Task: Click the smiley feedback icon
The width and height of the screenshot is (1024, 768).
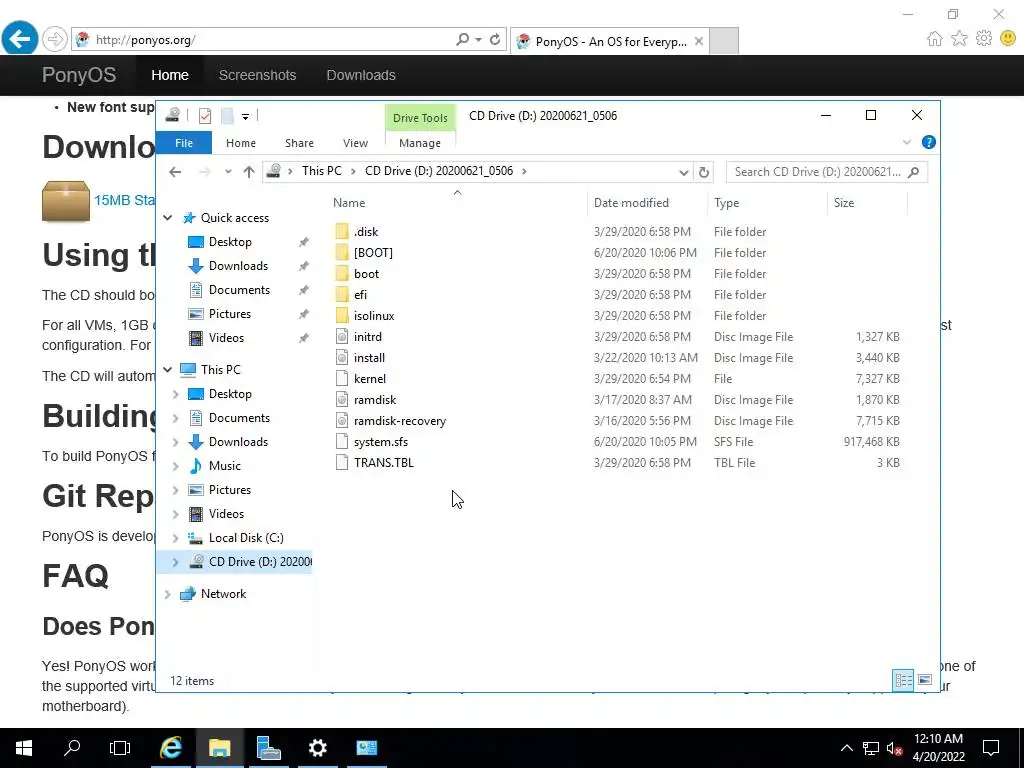Action: tap(1008, 39)
